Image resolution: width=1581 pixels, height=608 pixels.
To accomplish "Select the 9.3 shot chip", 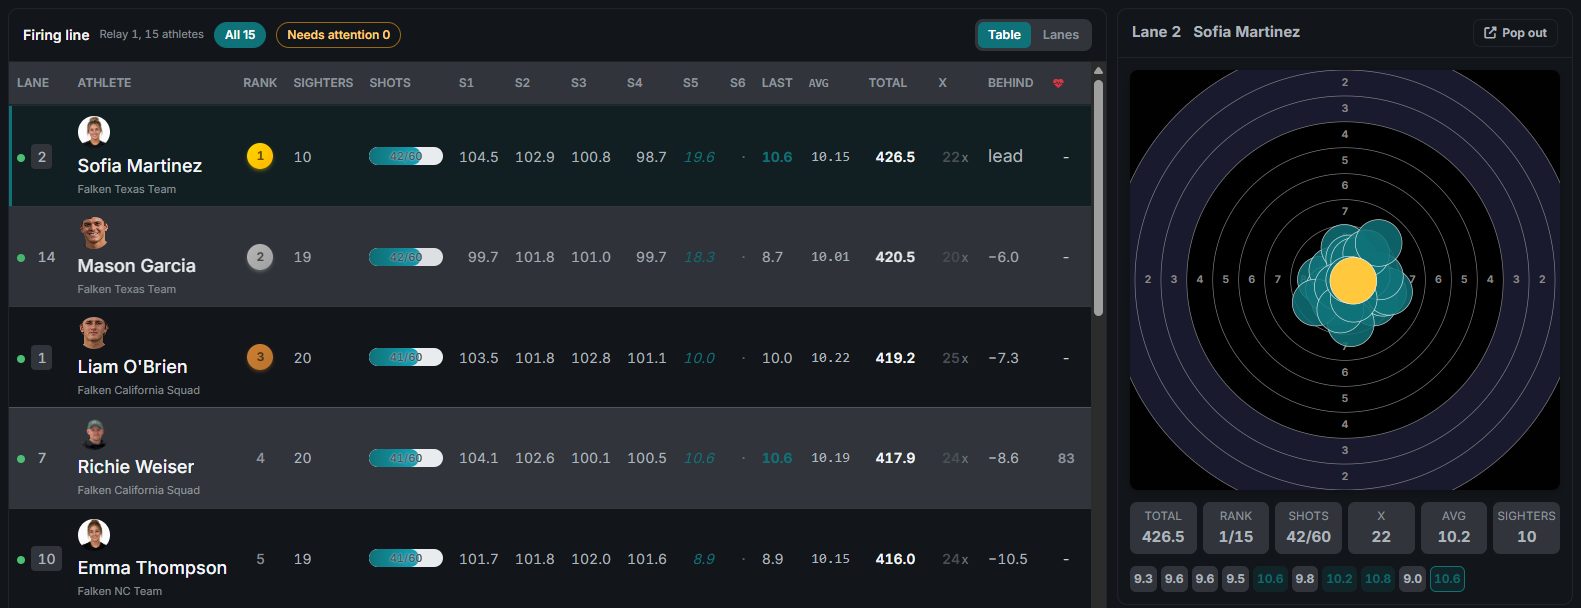I will [1143, 579].
